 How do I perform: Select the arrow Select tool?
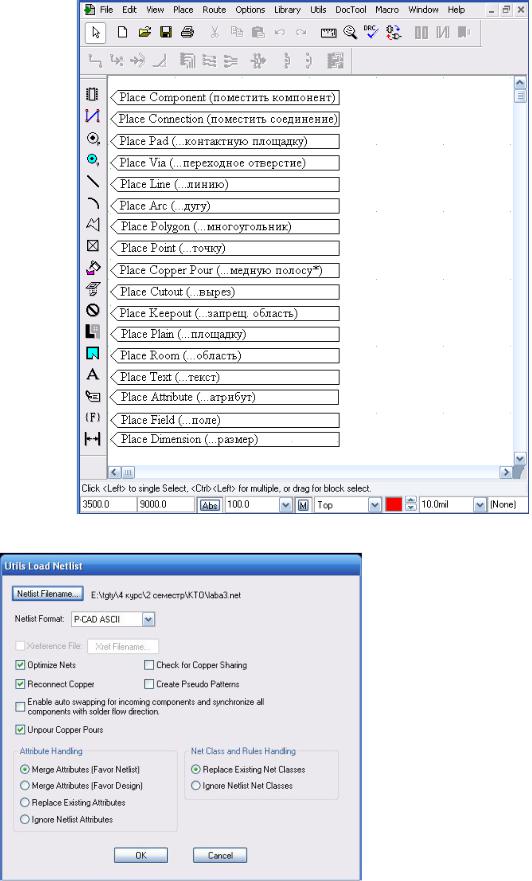coord(95,33)
